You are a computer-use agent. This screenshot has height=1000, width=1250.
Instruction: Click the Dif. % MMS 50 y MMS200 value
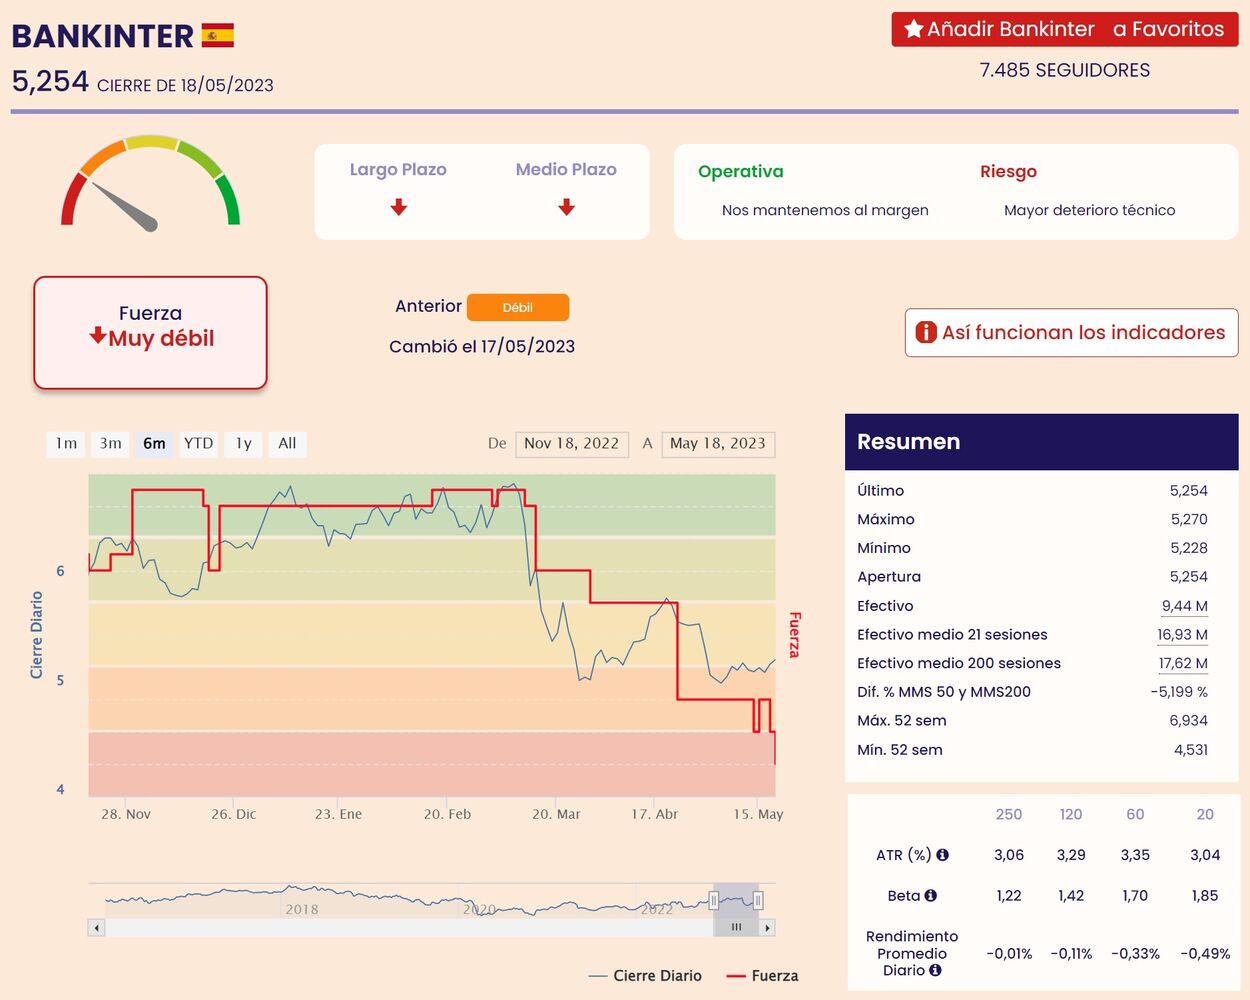coord(1179,692)
